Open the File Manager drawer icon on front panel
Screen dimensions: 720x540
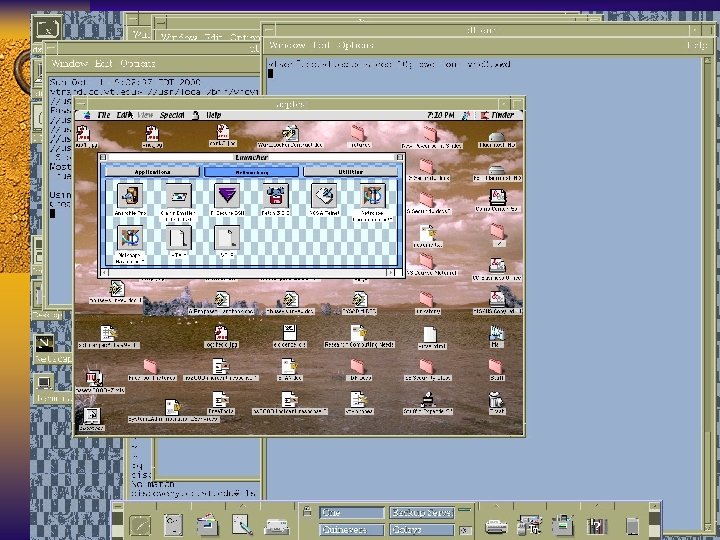(208, 525)
